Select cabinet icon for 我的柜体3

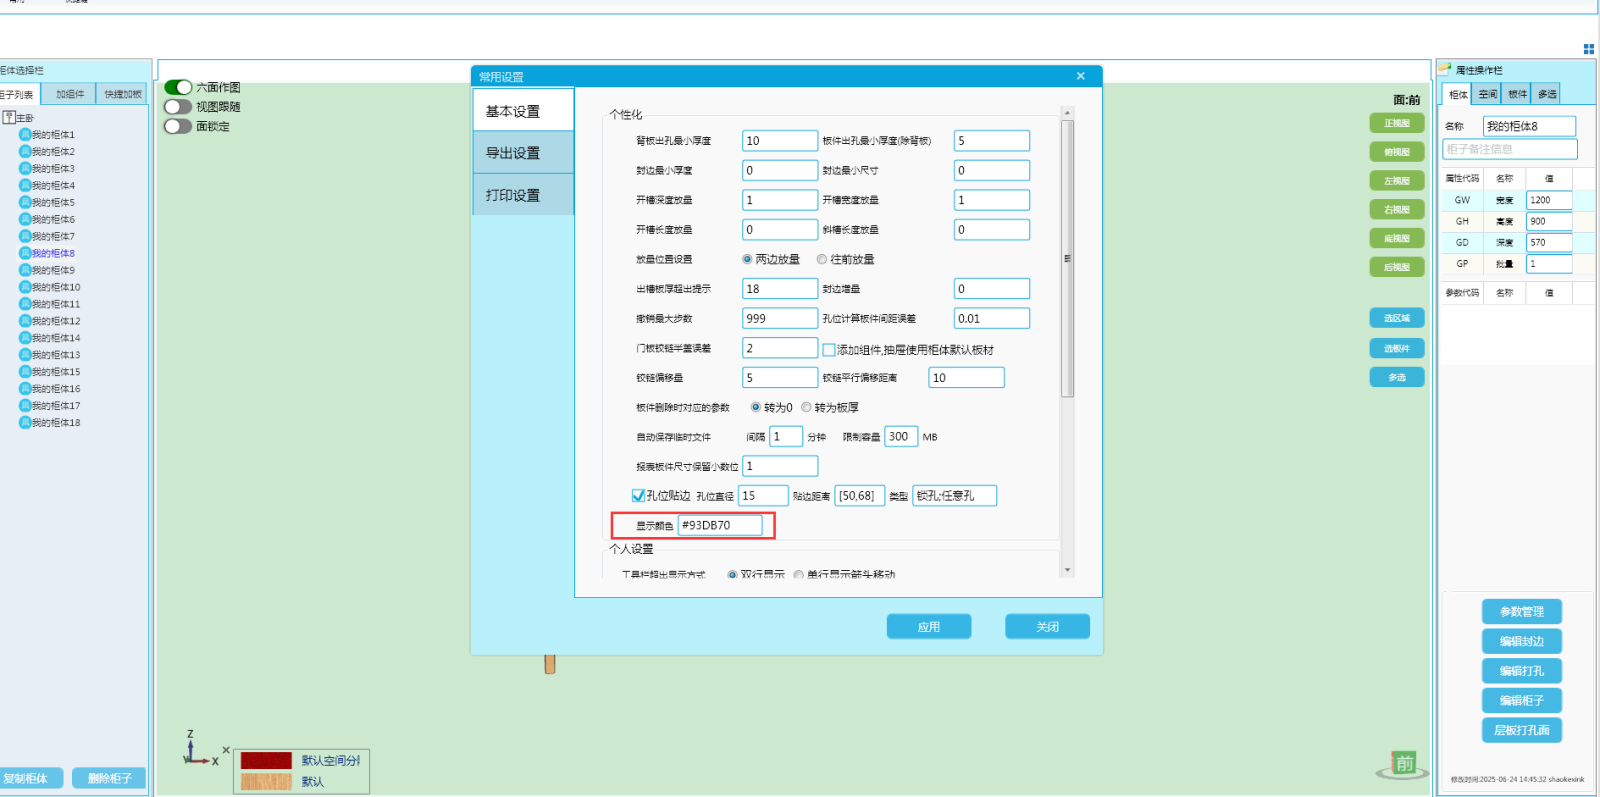(25, 168)
